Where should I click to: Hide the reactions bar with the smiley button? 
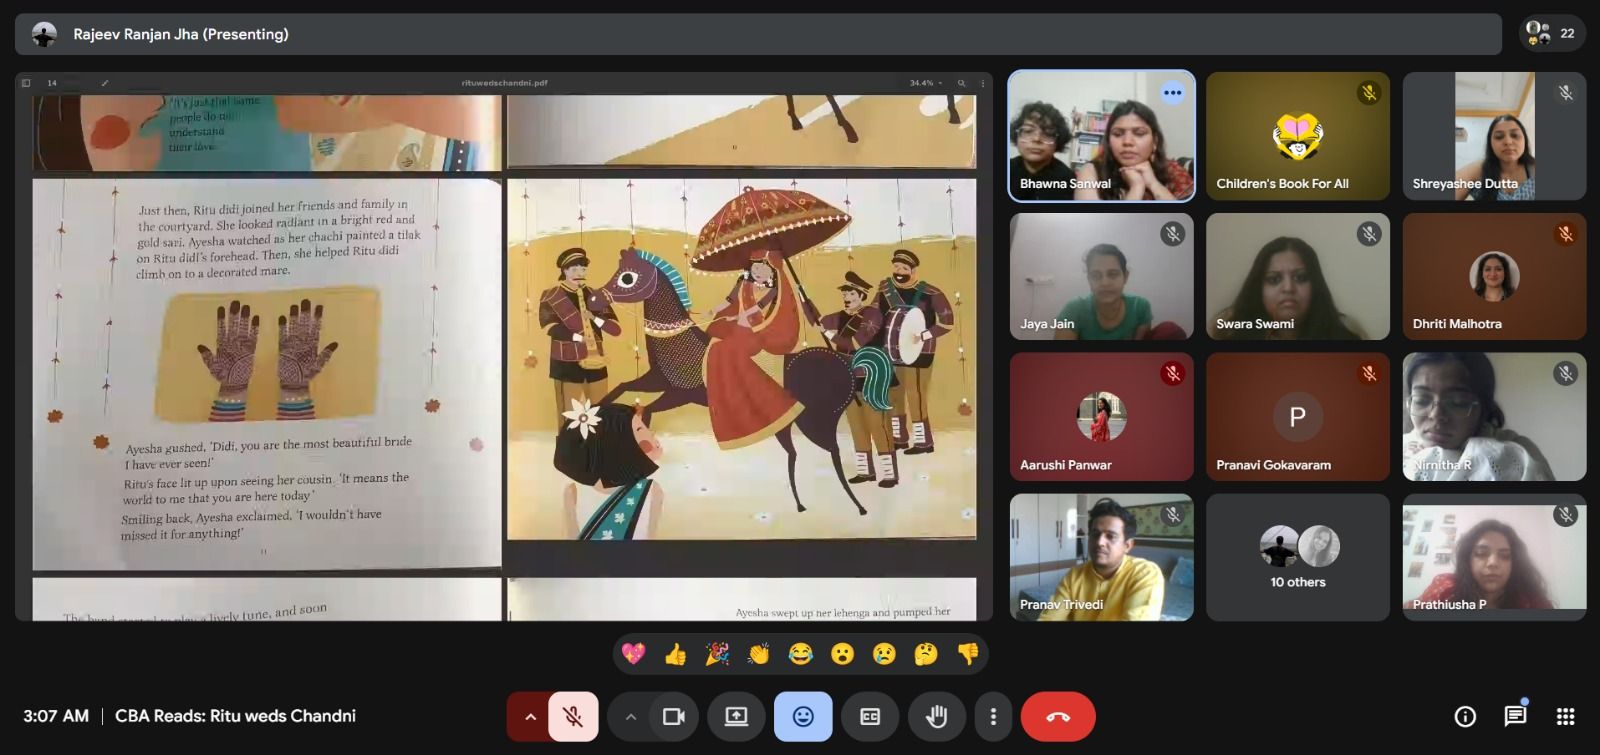point(803,716)
